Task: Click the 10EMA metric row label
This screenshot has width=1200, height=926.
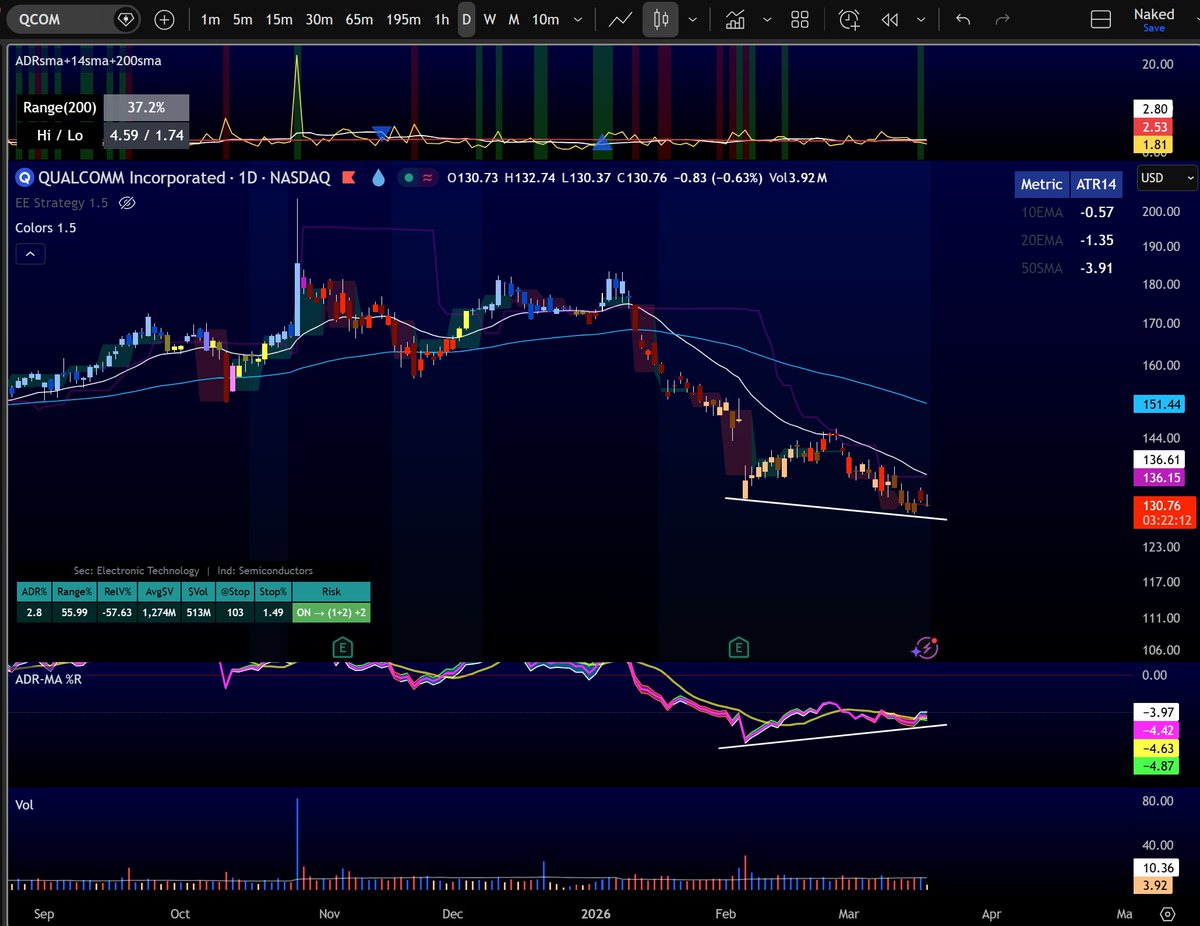Action: tap(1041, 212)
